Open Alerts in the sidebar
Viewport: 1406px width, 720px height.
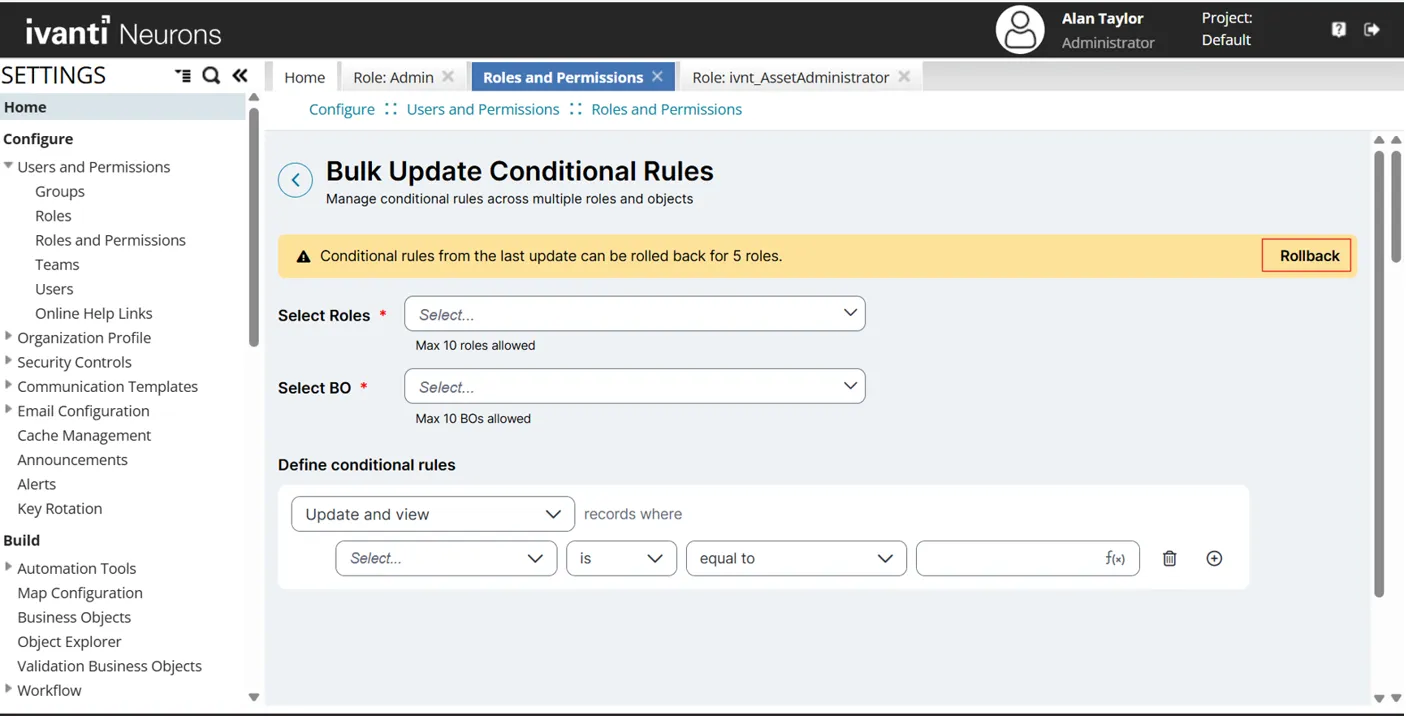(36, 484)
